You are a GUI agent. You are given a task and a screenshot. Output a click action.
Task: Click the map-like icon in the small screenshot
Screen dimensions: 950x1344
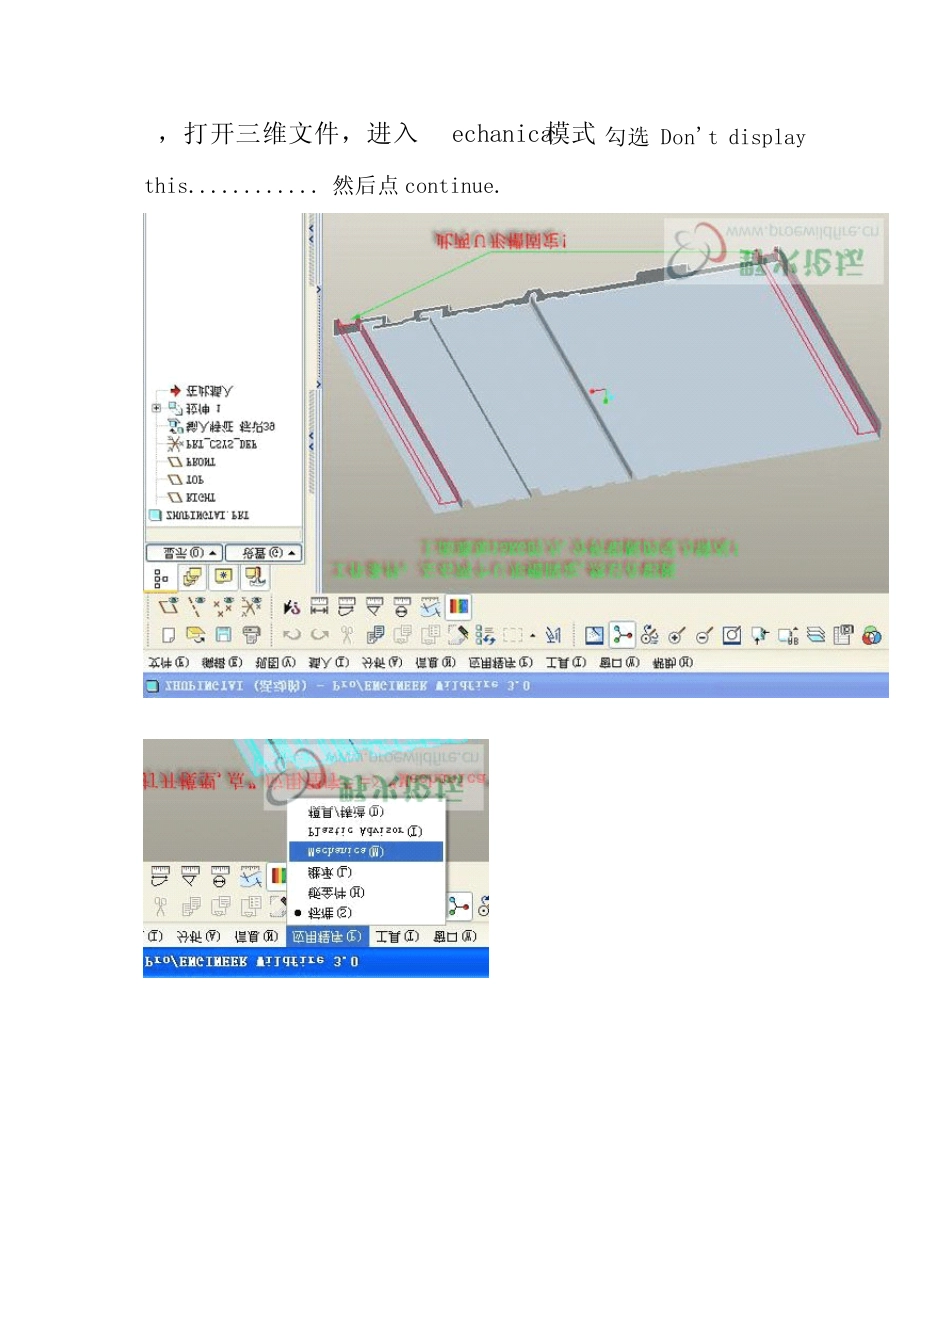coord(251,877)
